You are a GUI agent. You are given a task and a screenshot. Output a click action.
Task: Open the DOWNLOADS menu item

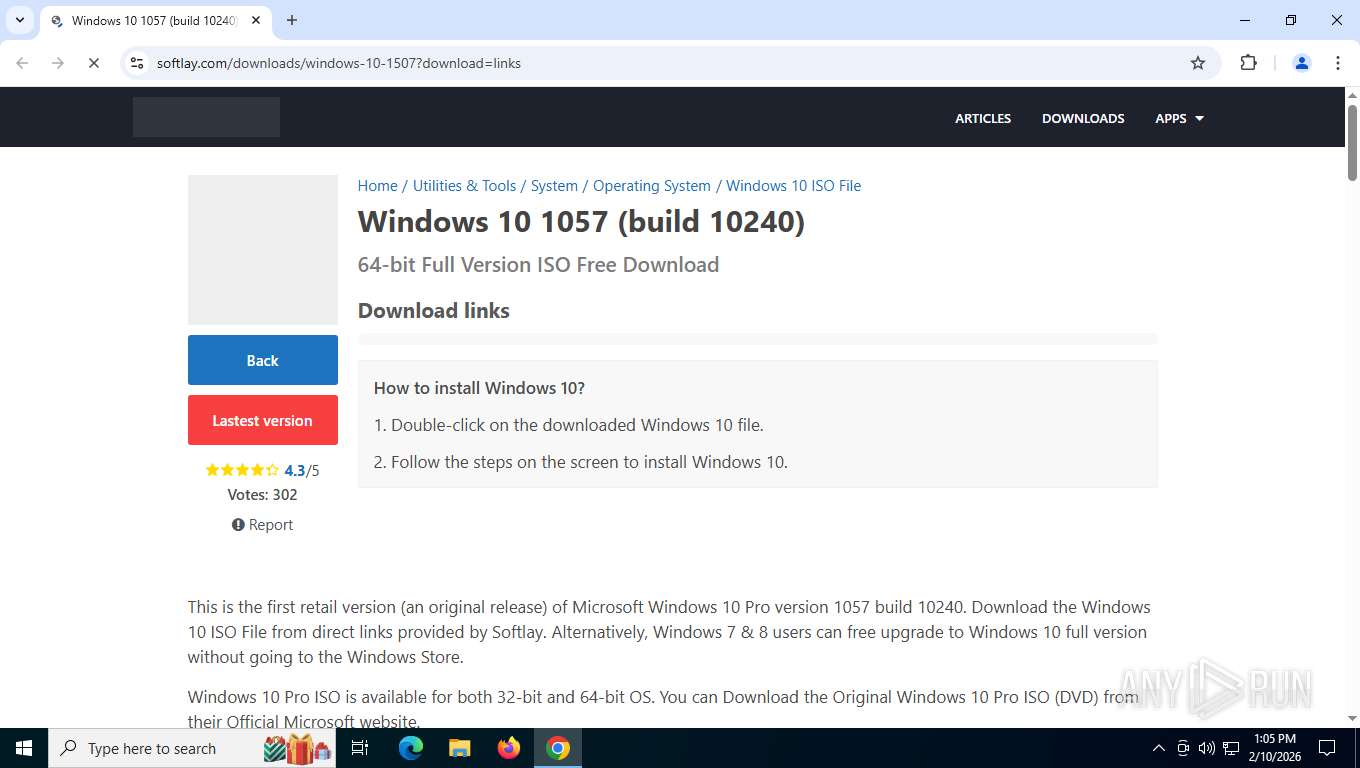pos(1083,118)
